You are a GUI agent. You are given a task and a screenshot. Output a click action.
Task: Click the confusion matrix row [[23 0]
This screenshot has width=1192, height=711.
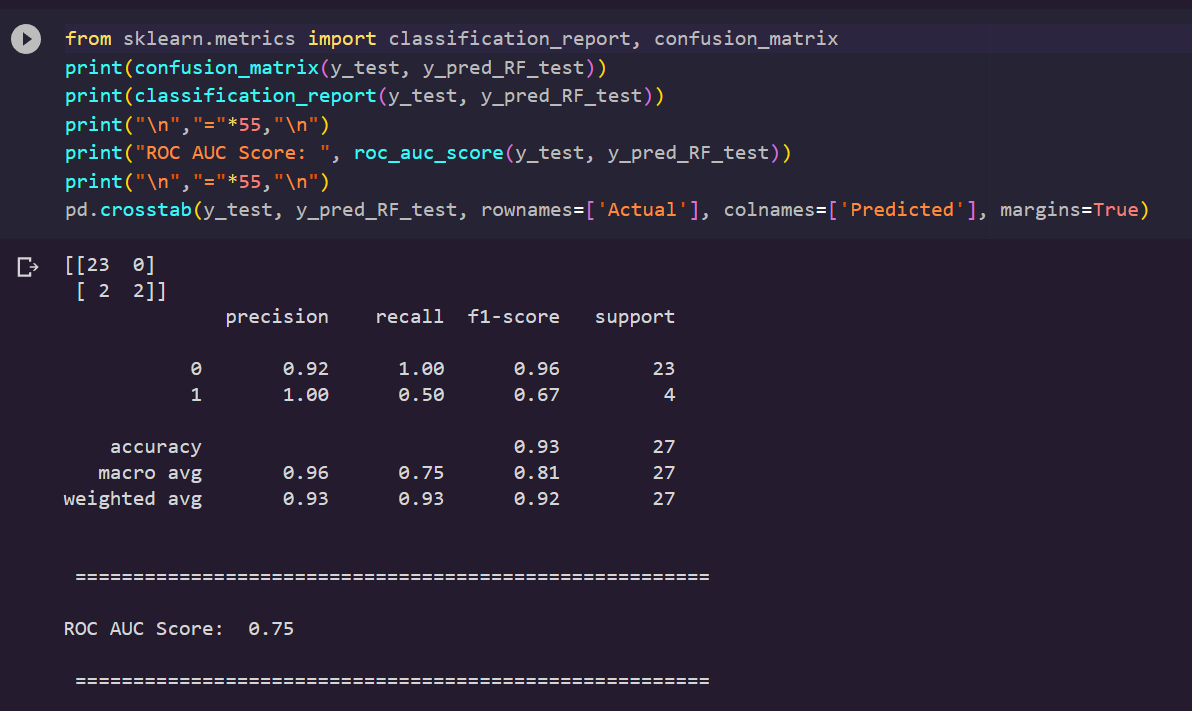point(110,265)
